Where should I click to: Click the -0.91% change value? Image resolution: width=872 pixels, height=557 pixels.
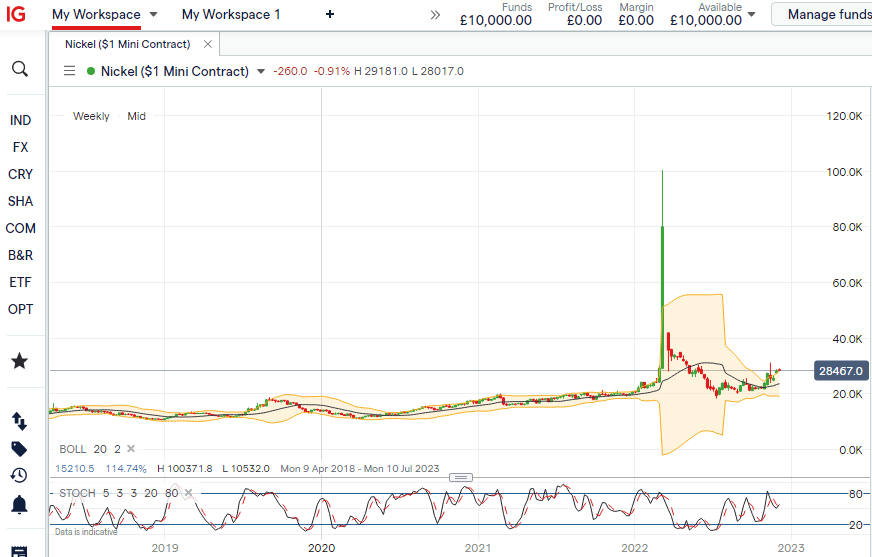point(331,71)
